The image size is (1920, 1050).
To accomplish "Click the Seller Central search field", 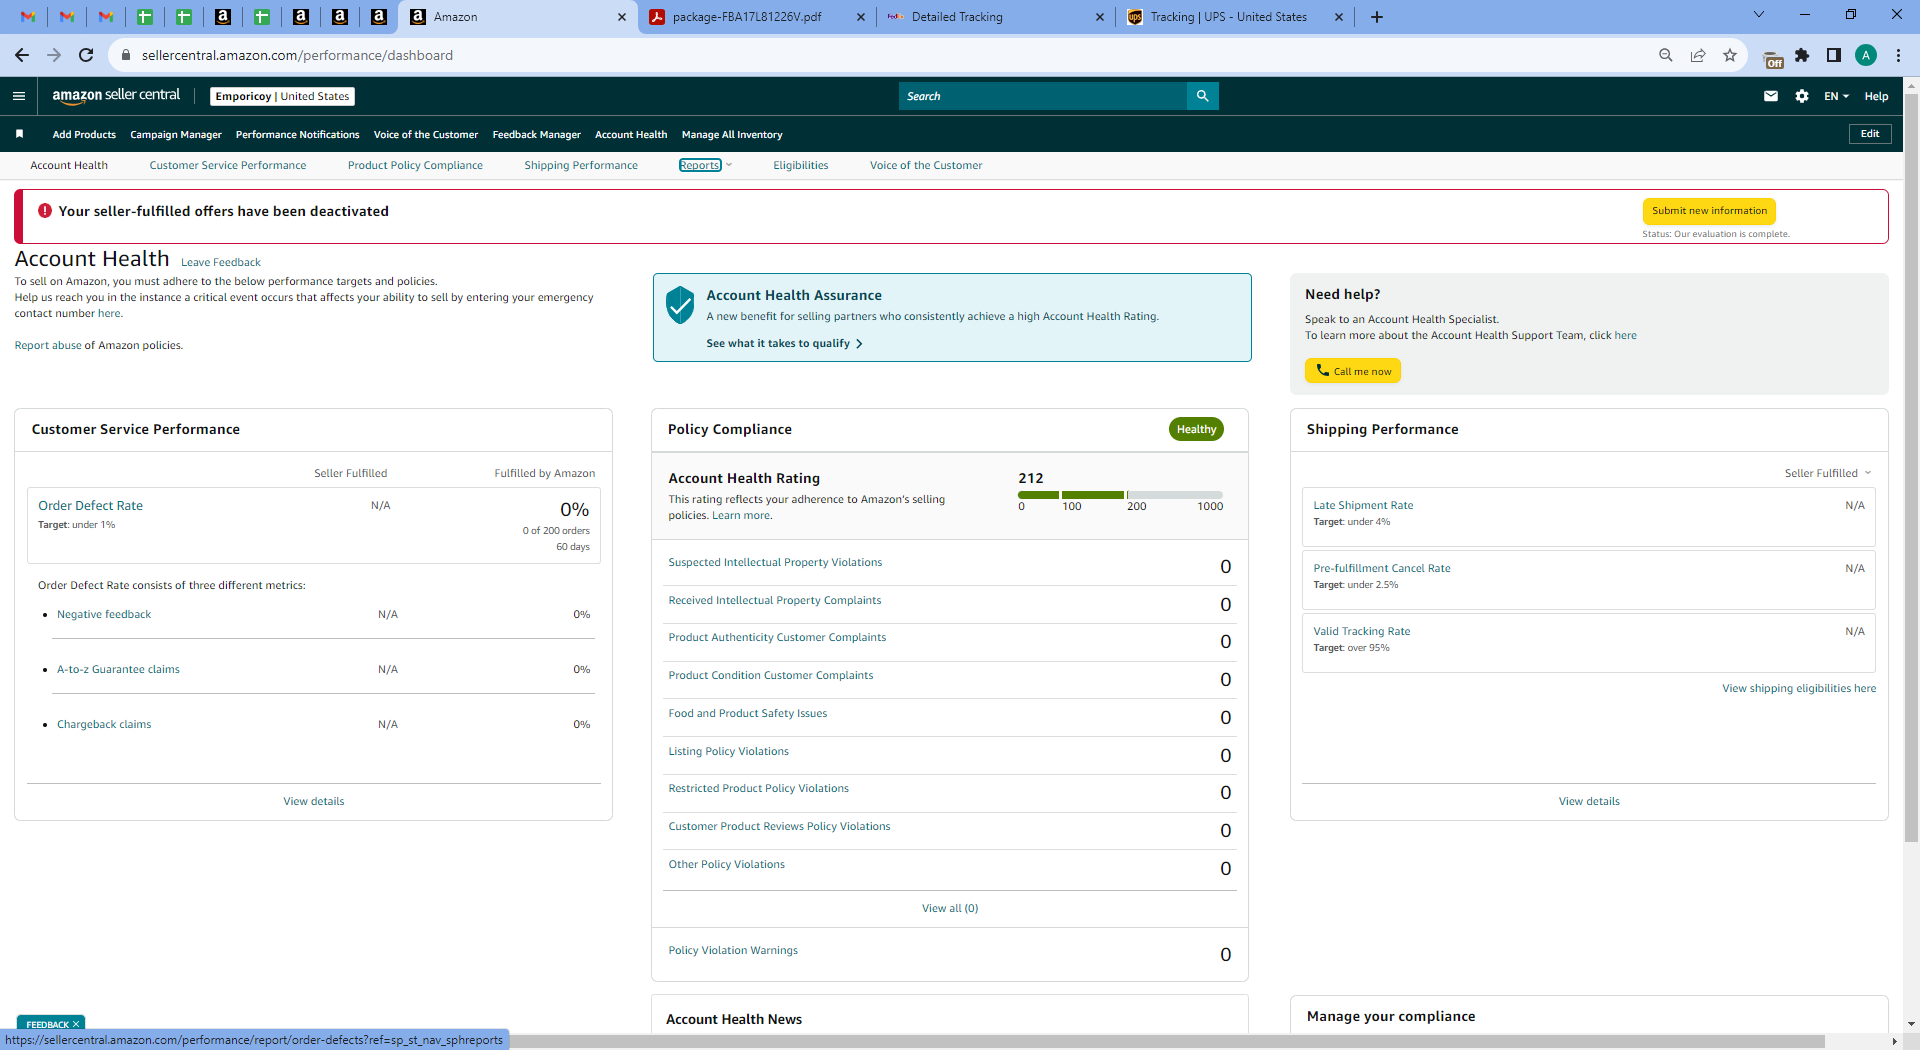I will [1043, 96].
